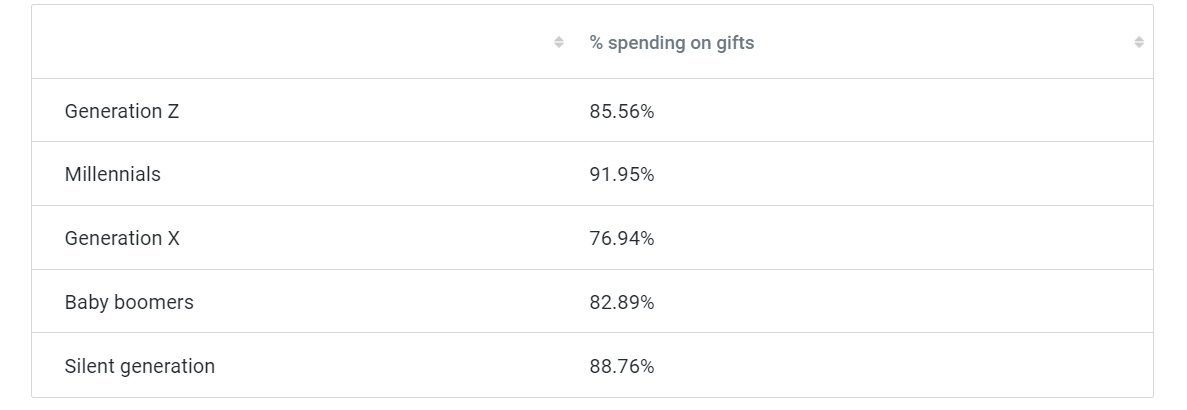Select the Silent generation row label
The height and width of the screenshot is (410, 1187).
(139, 366)
